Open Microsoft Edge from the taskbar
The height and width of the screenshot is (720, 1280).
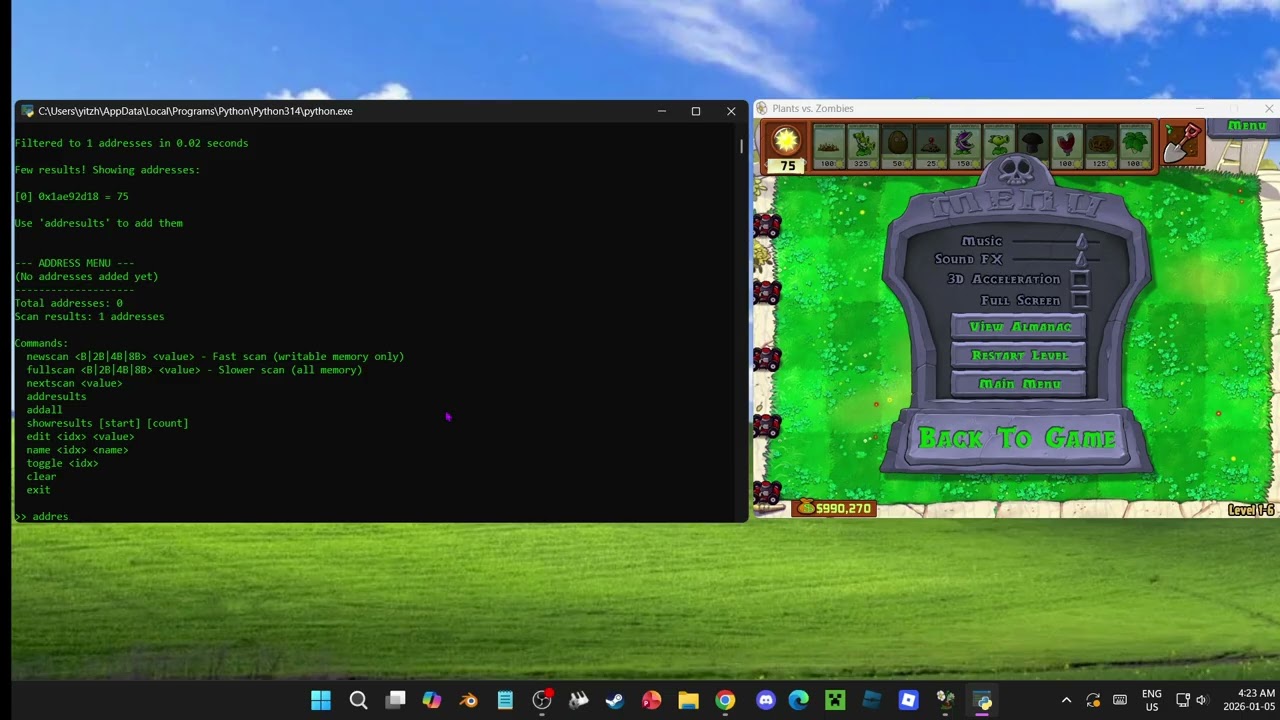click(x=798, y=700)
